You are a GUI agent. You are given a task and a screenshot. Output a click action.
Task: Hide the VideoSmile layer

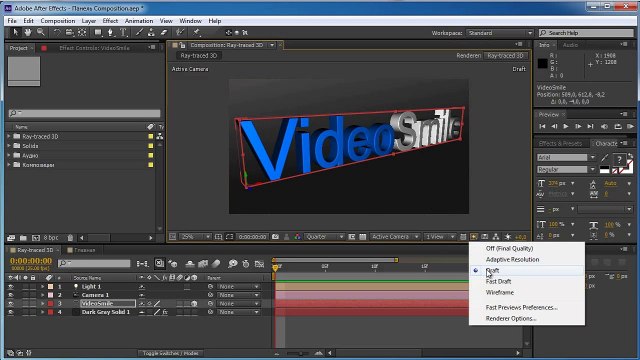pos(11,304)
